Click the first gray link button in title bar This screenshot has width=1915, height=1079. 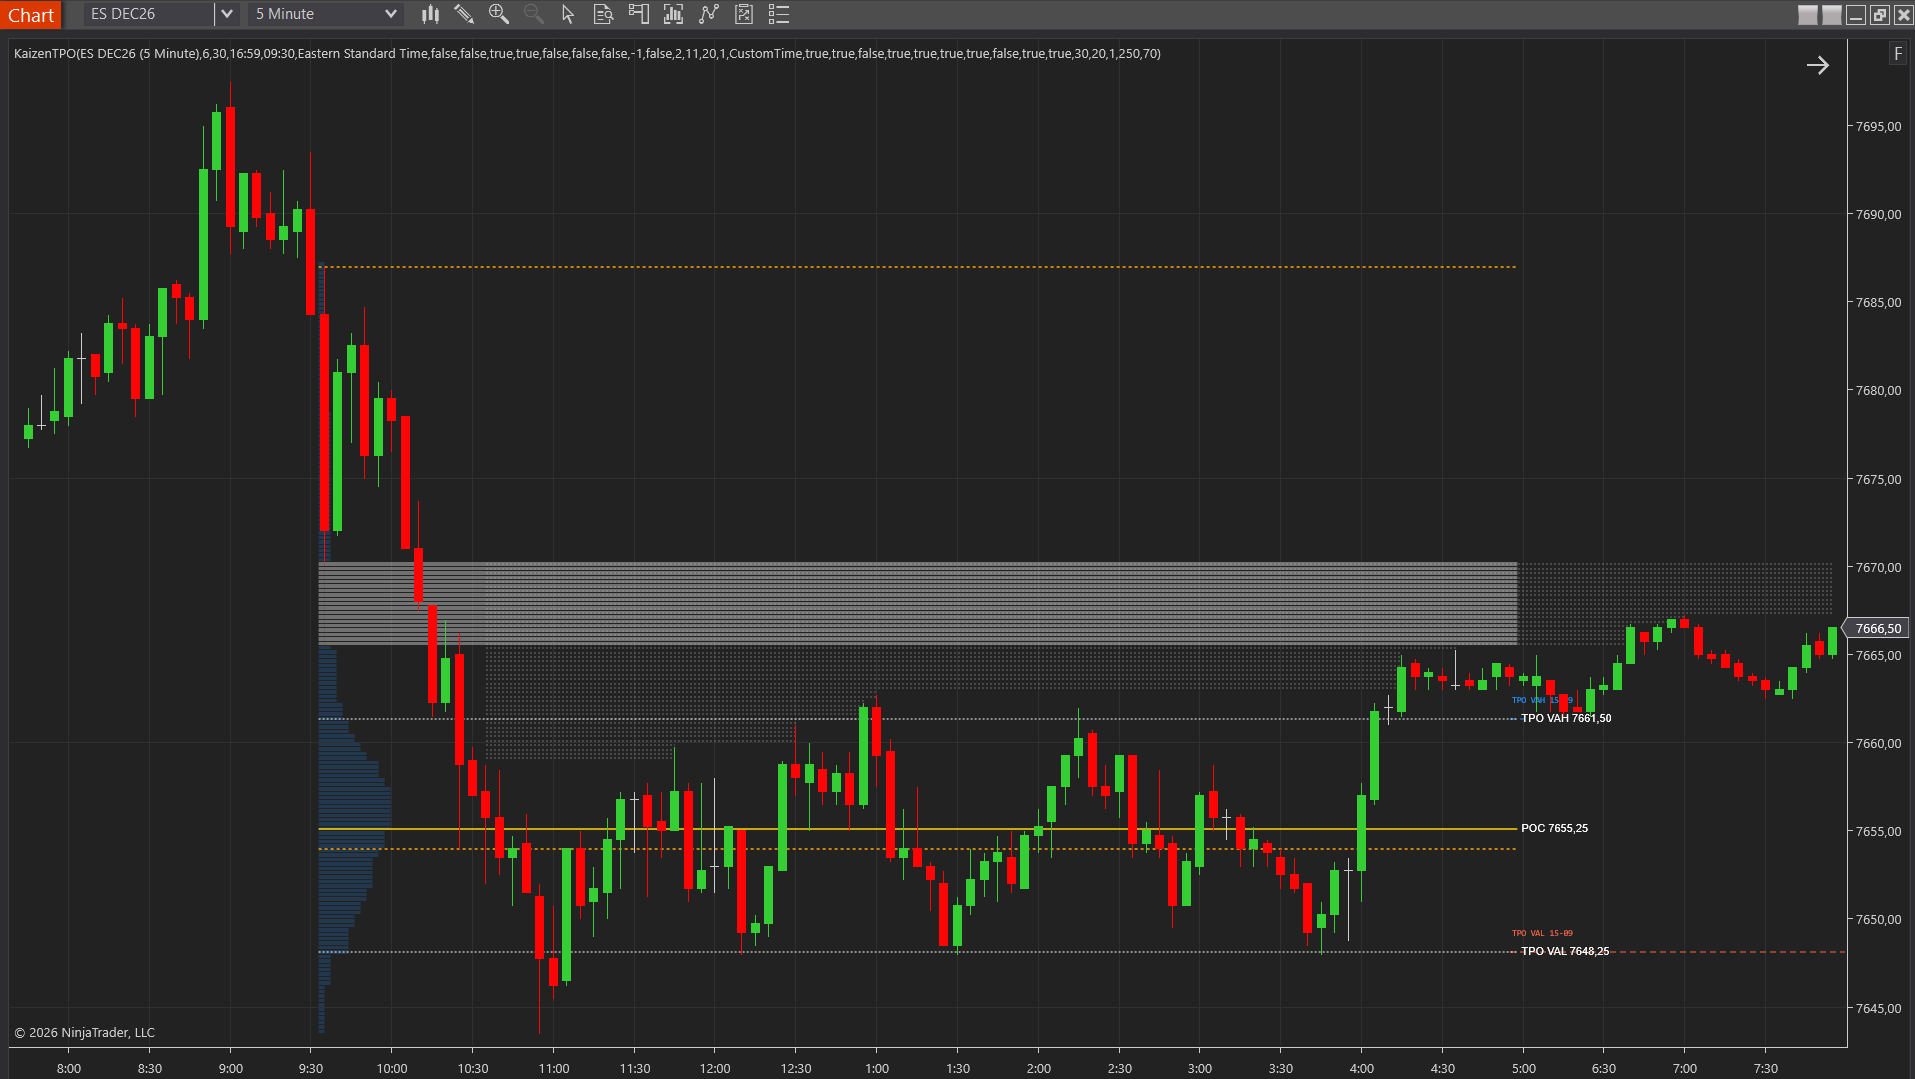click(x=1808, y=15)
